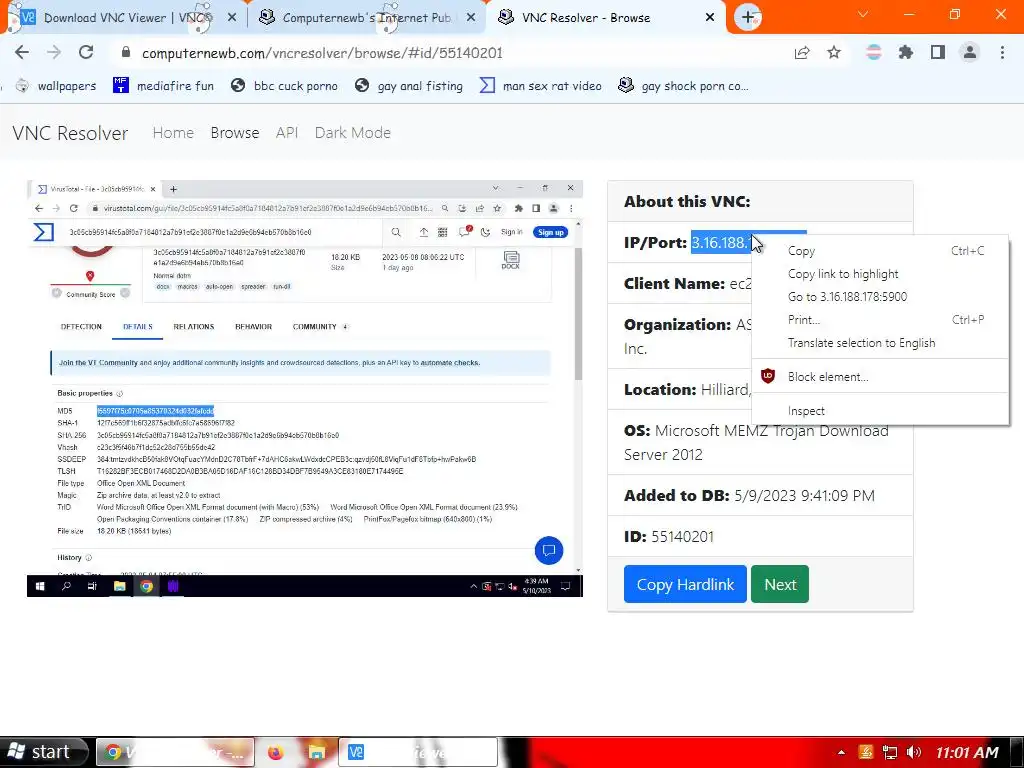This screenshot has width=1024, height=768.
Task: Open the network tray icon
Action: pos(889,752)
